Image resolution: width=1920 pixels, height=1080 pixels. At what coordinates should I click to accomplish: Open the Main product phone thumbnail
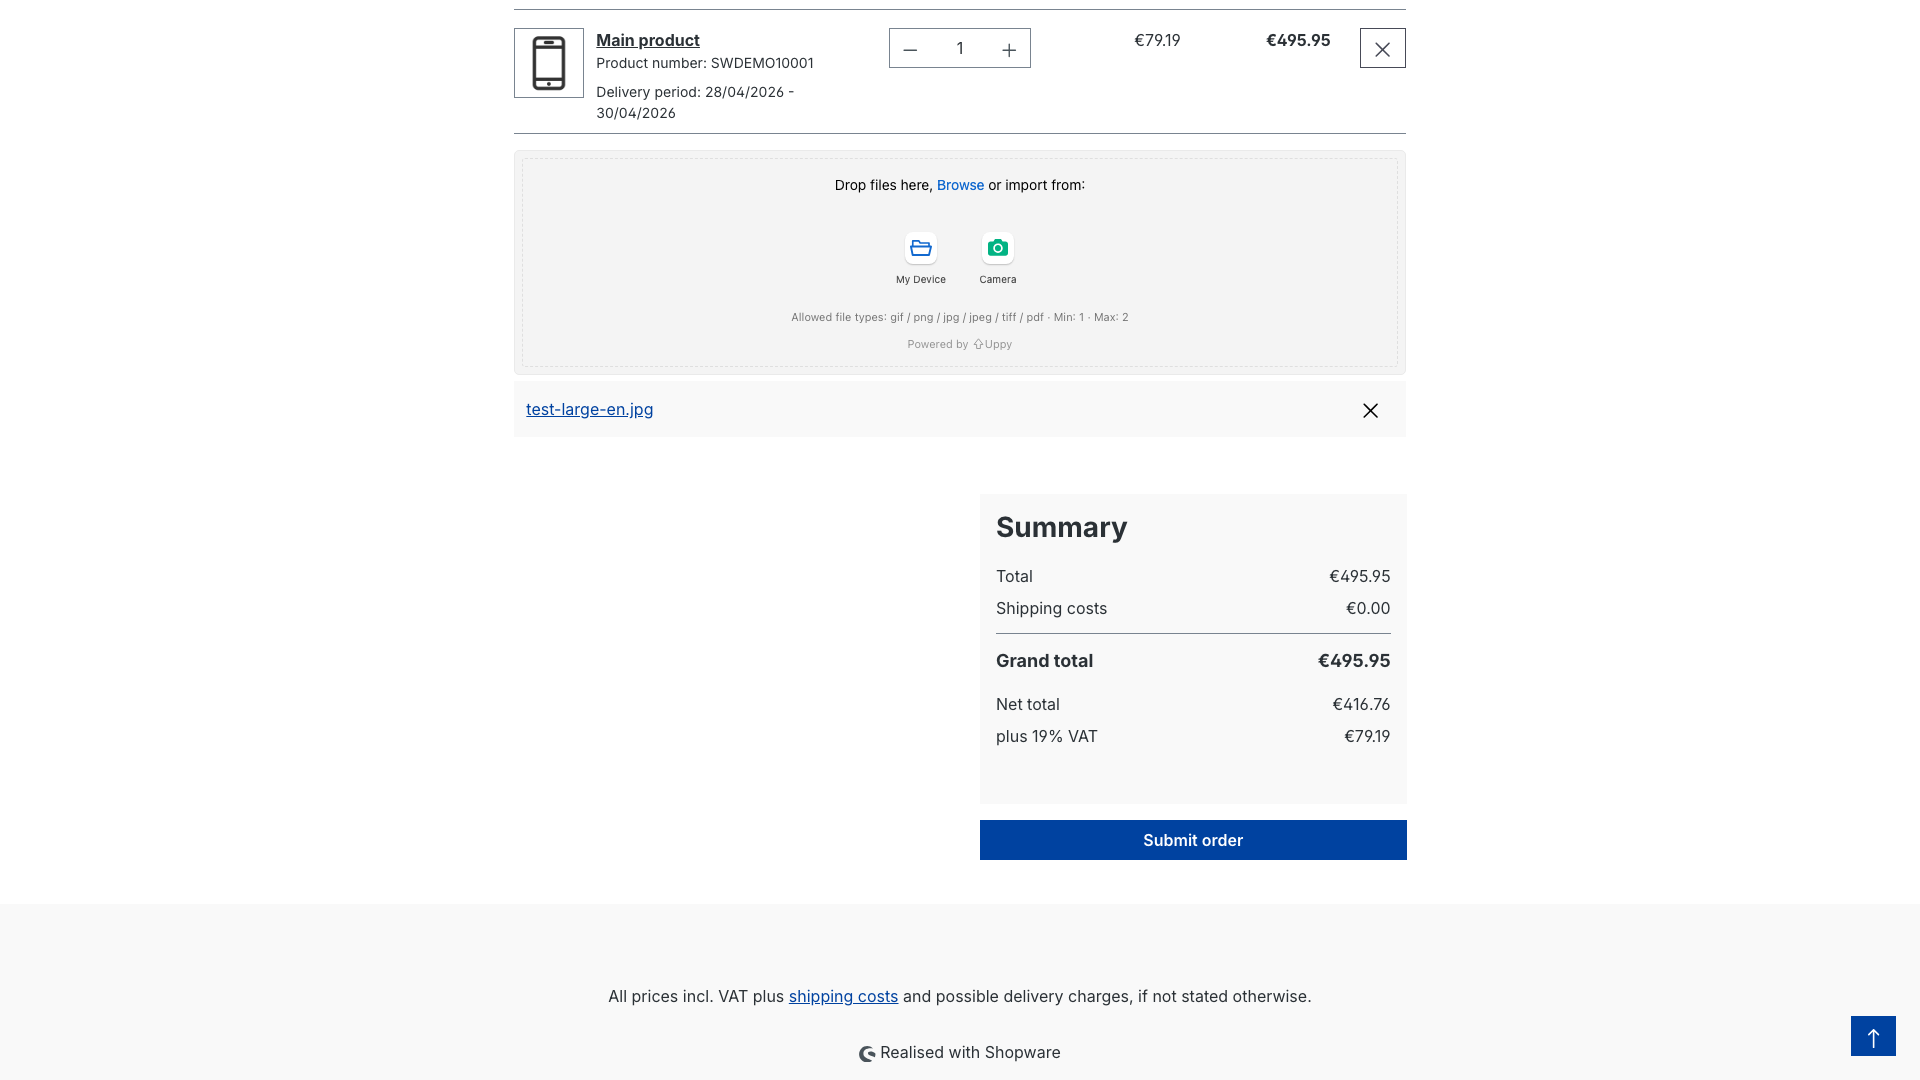[x=549, y=63]
